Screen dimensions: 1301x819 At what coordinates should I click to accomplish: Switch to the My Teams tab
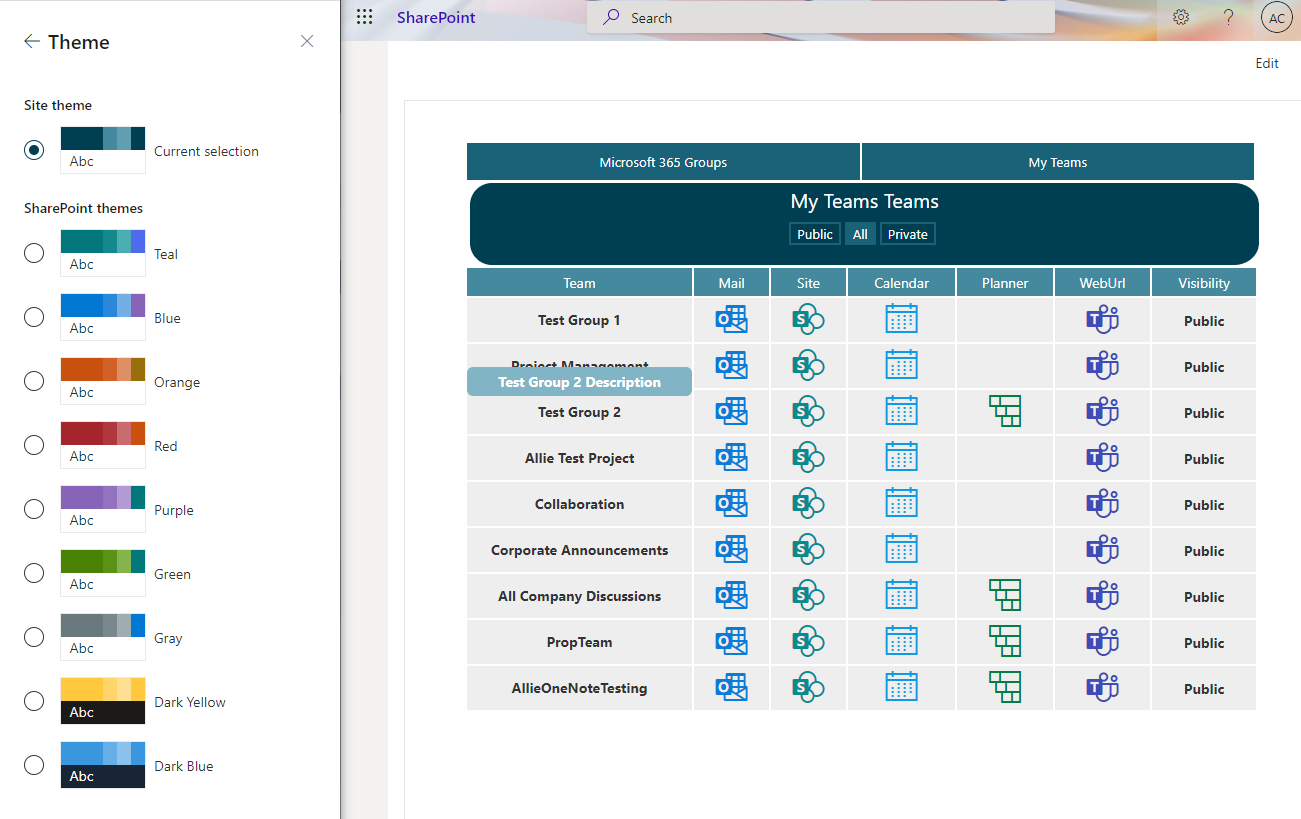pos(1057,162)
